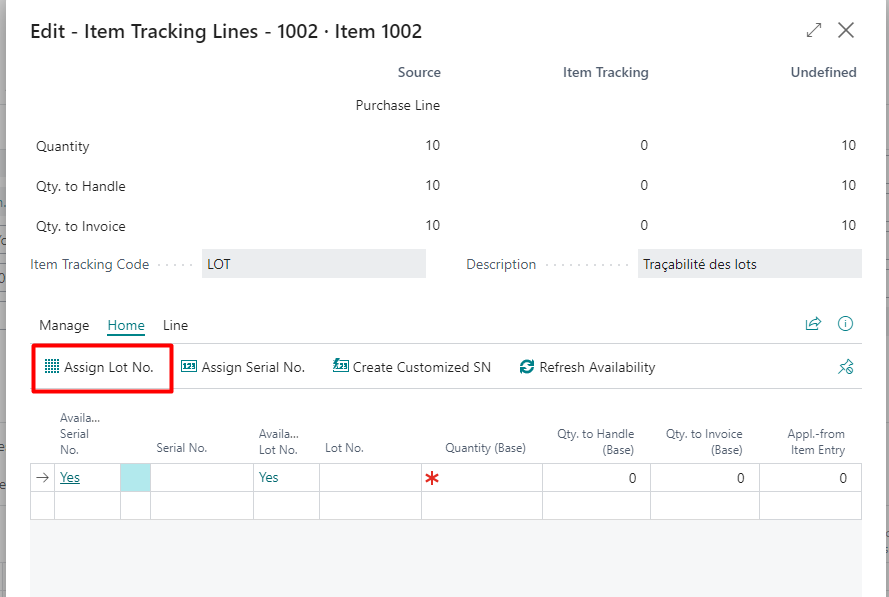Select the first row arrow indicator
Image resolution: width=889 pixels, height=597 pixels.
pyautogui.click(x=42, y=478)
